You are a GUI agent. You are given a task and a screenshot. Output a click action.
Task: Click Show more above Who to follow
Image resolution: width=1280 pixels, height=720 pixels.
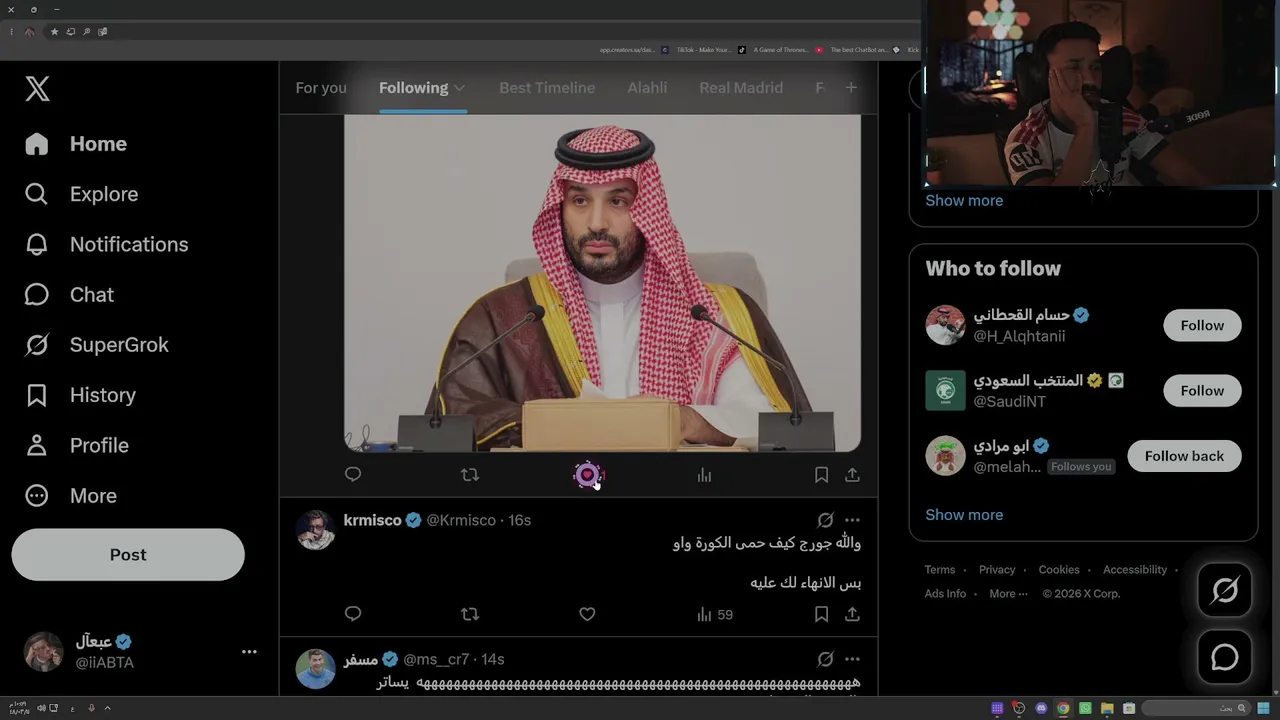click(x=964, y=200)
